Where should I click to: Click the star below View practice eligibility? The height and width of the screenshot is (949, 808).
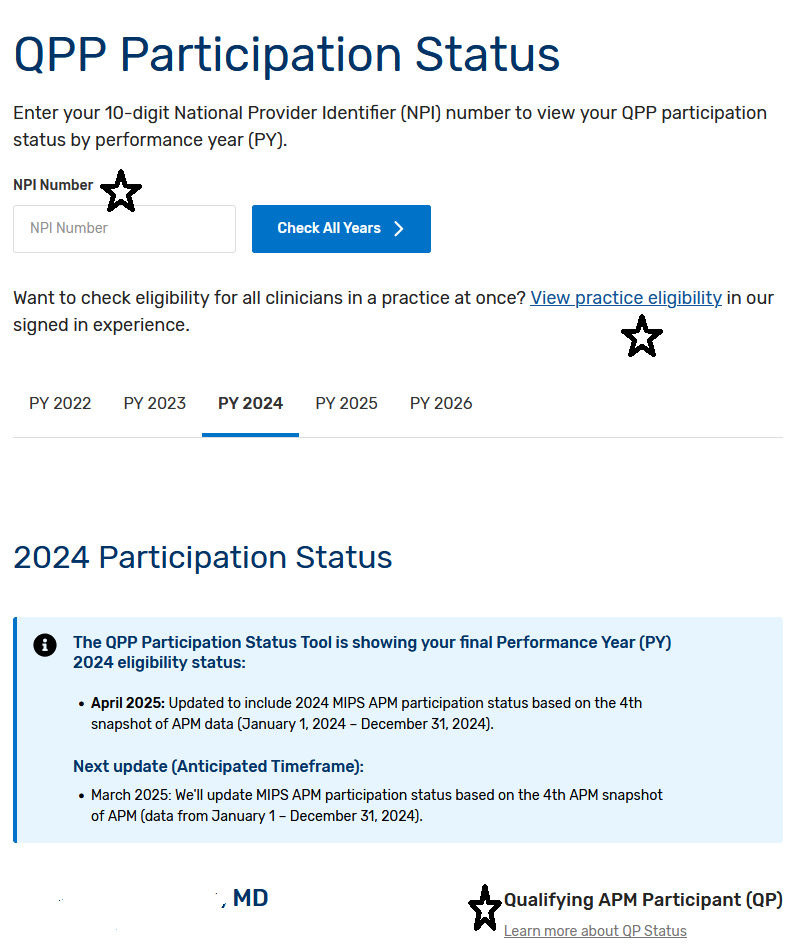coord(642,337)
